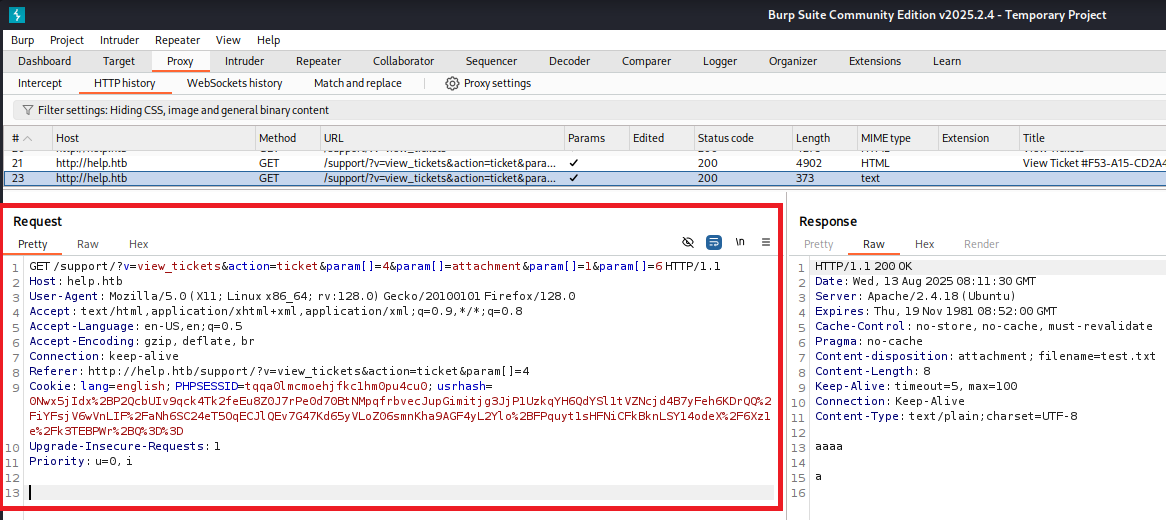Image resolution: width=1166 pixels, height=520 pixels.
Task: Open the Intruder menu in menu bar
Action: pos(119,40)
